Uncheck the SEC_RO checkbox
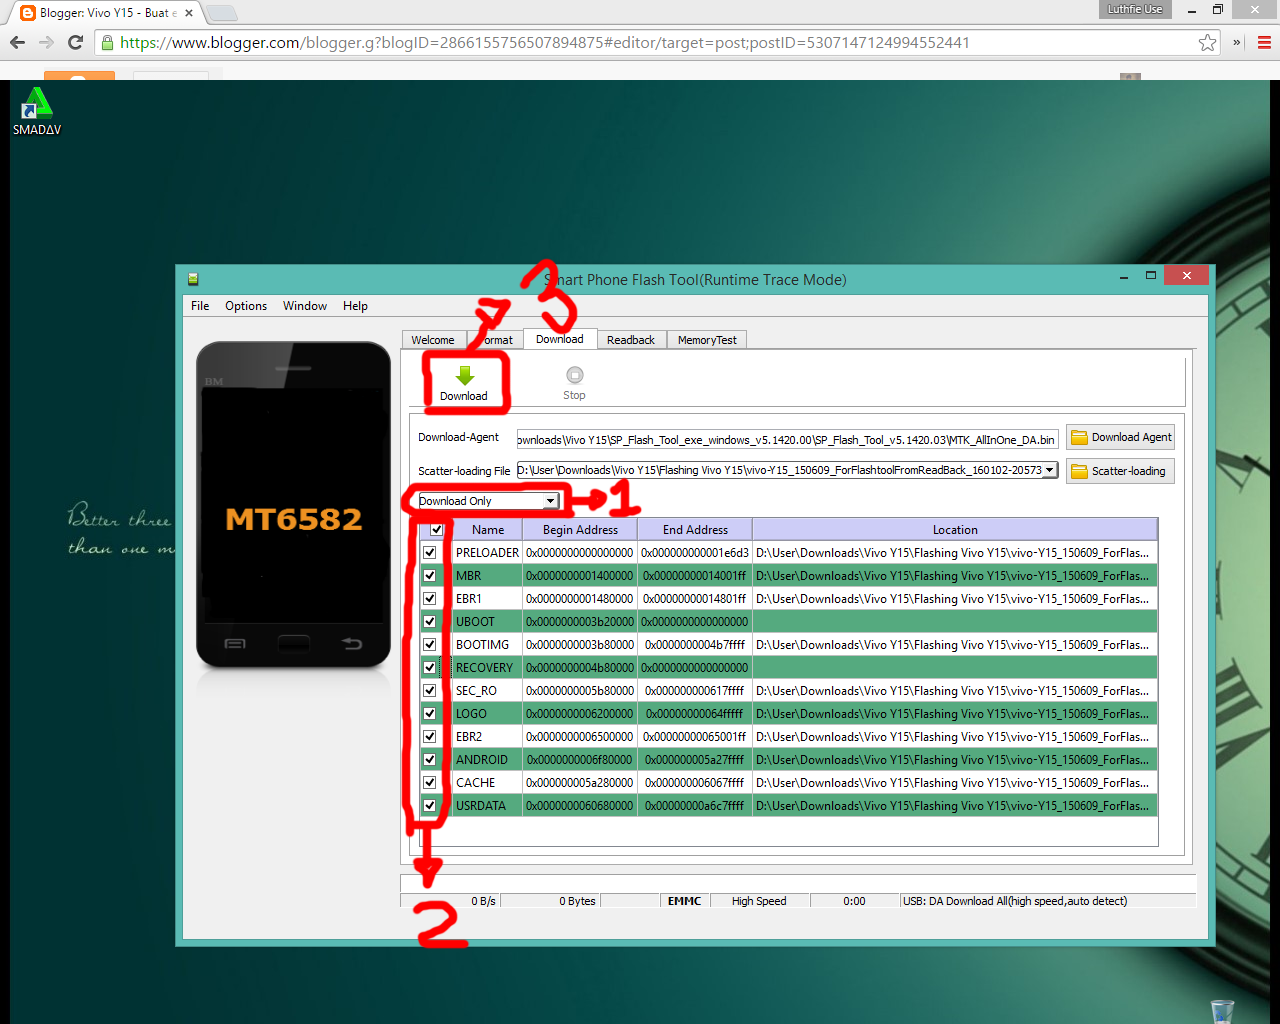The width and height of the screenshot is (1280, 1024). tap(430, 691)
